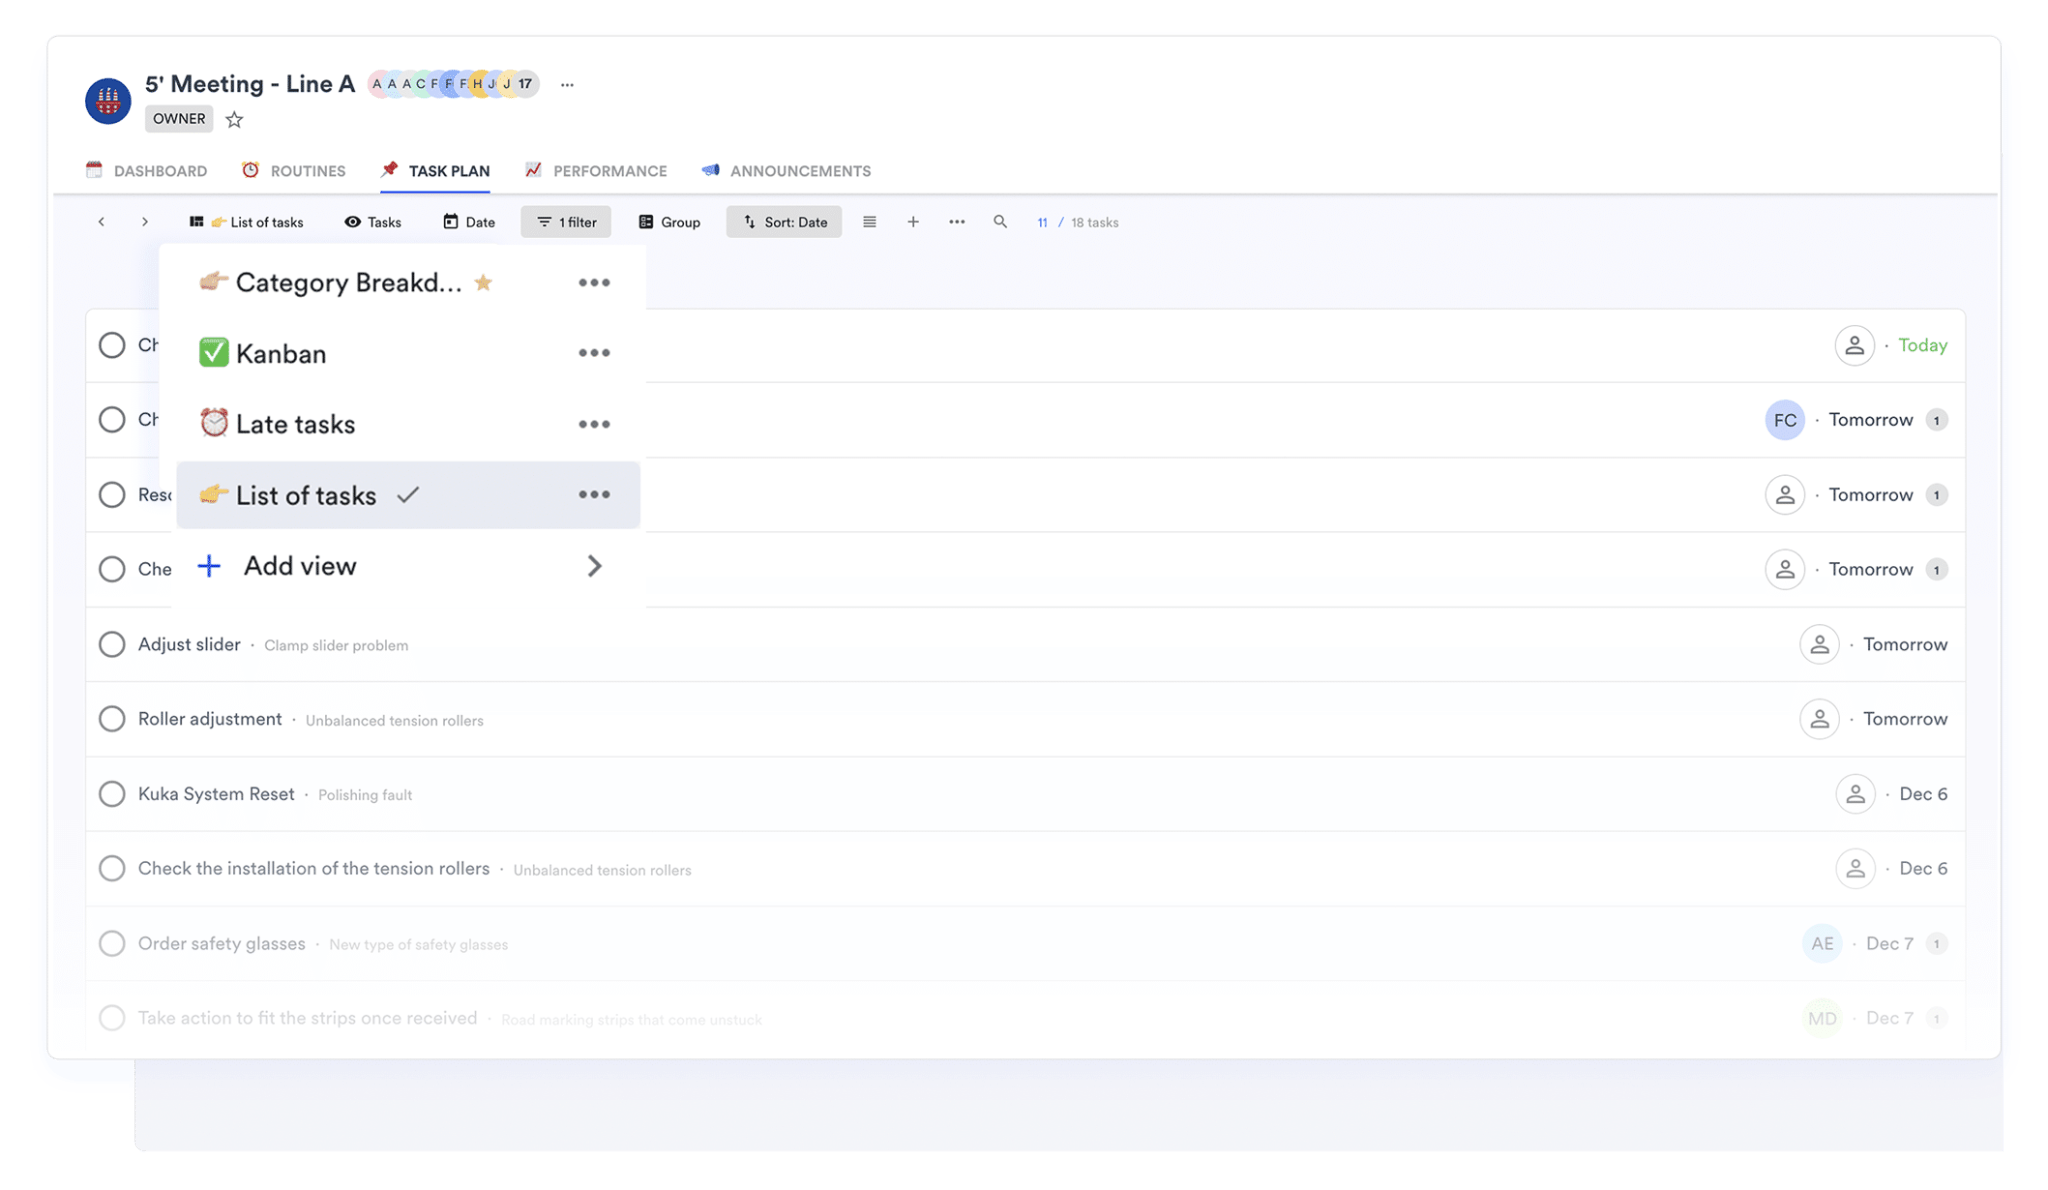Viewport: 2048px width, 1190px height.
Task: Open the toolbar ellipsis menu icon
Action: pyautogui.click(x=956, y=222)
